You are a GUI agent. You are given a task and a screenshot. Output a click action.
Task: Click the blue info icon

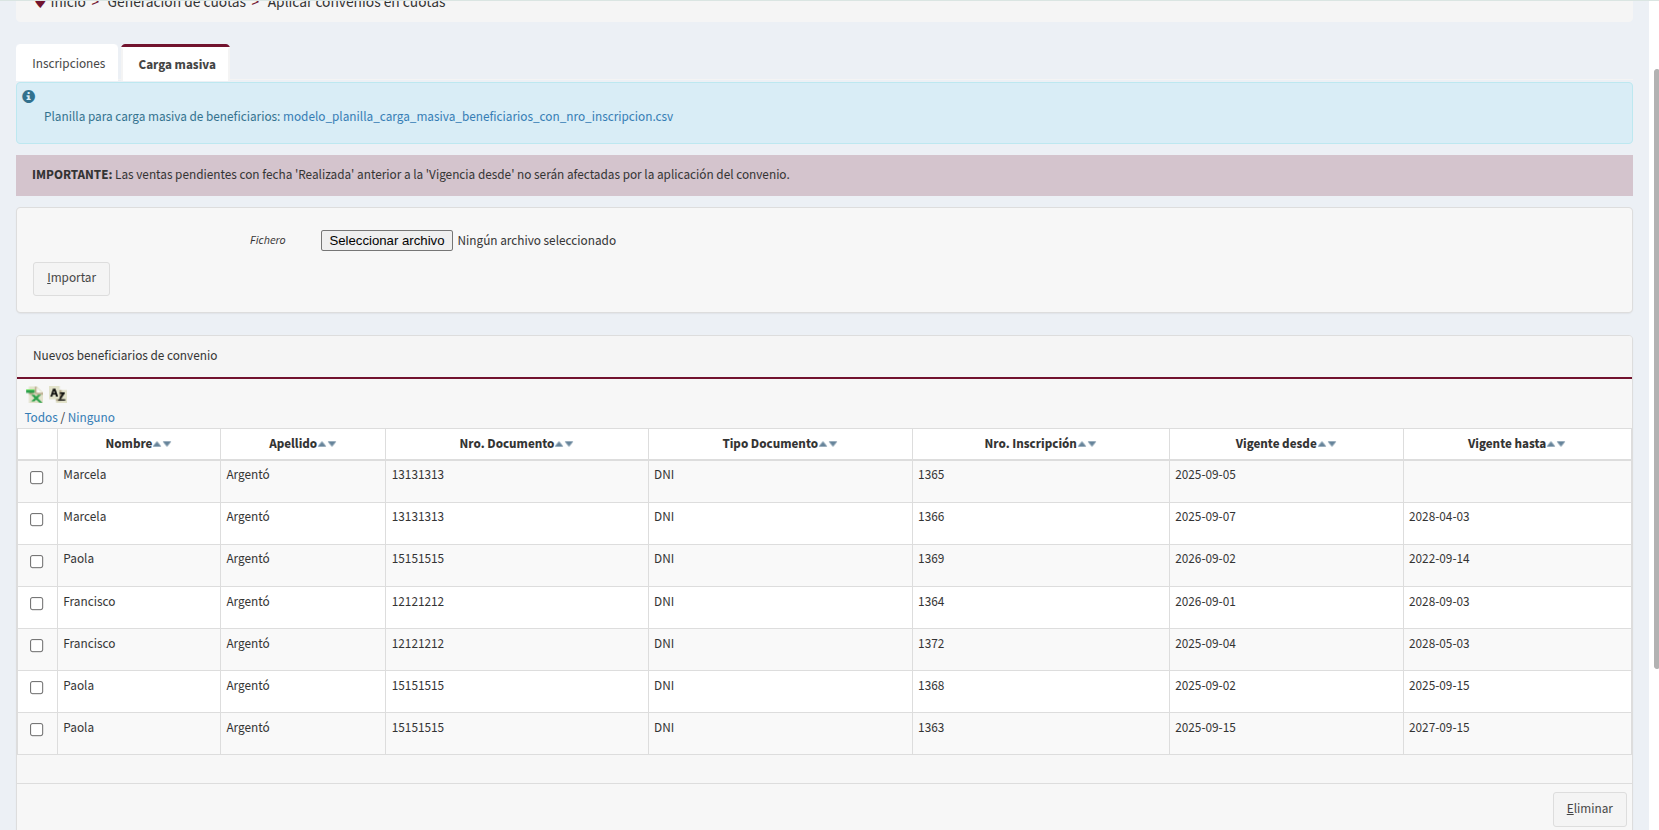pos(29,97)
